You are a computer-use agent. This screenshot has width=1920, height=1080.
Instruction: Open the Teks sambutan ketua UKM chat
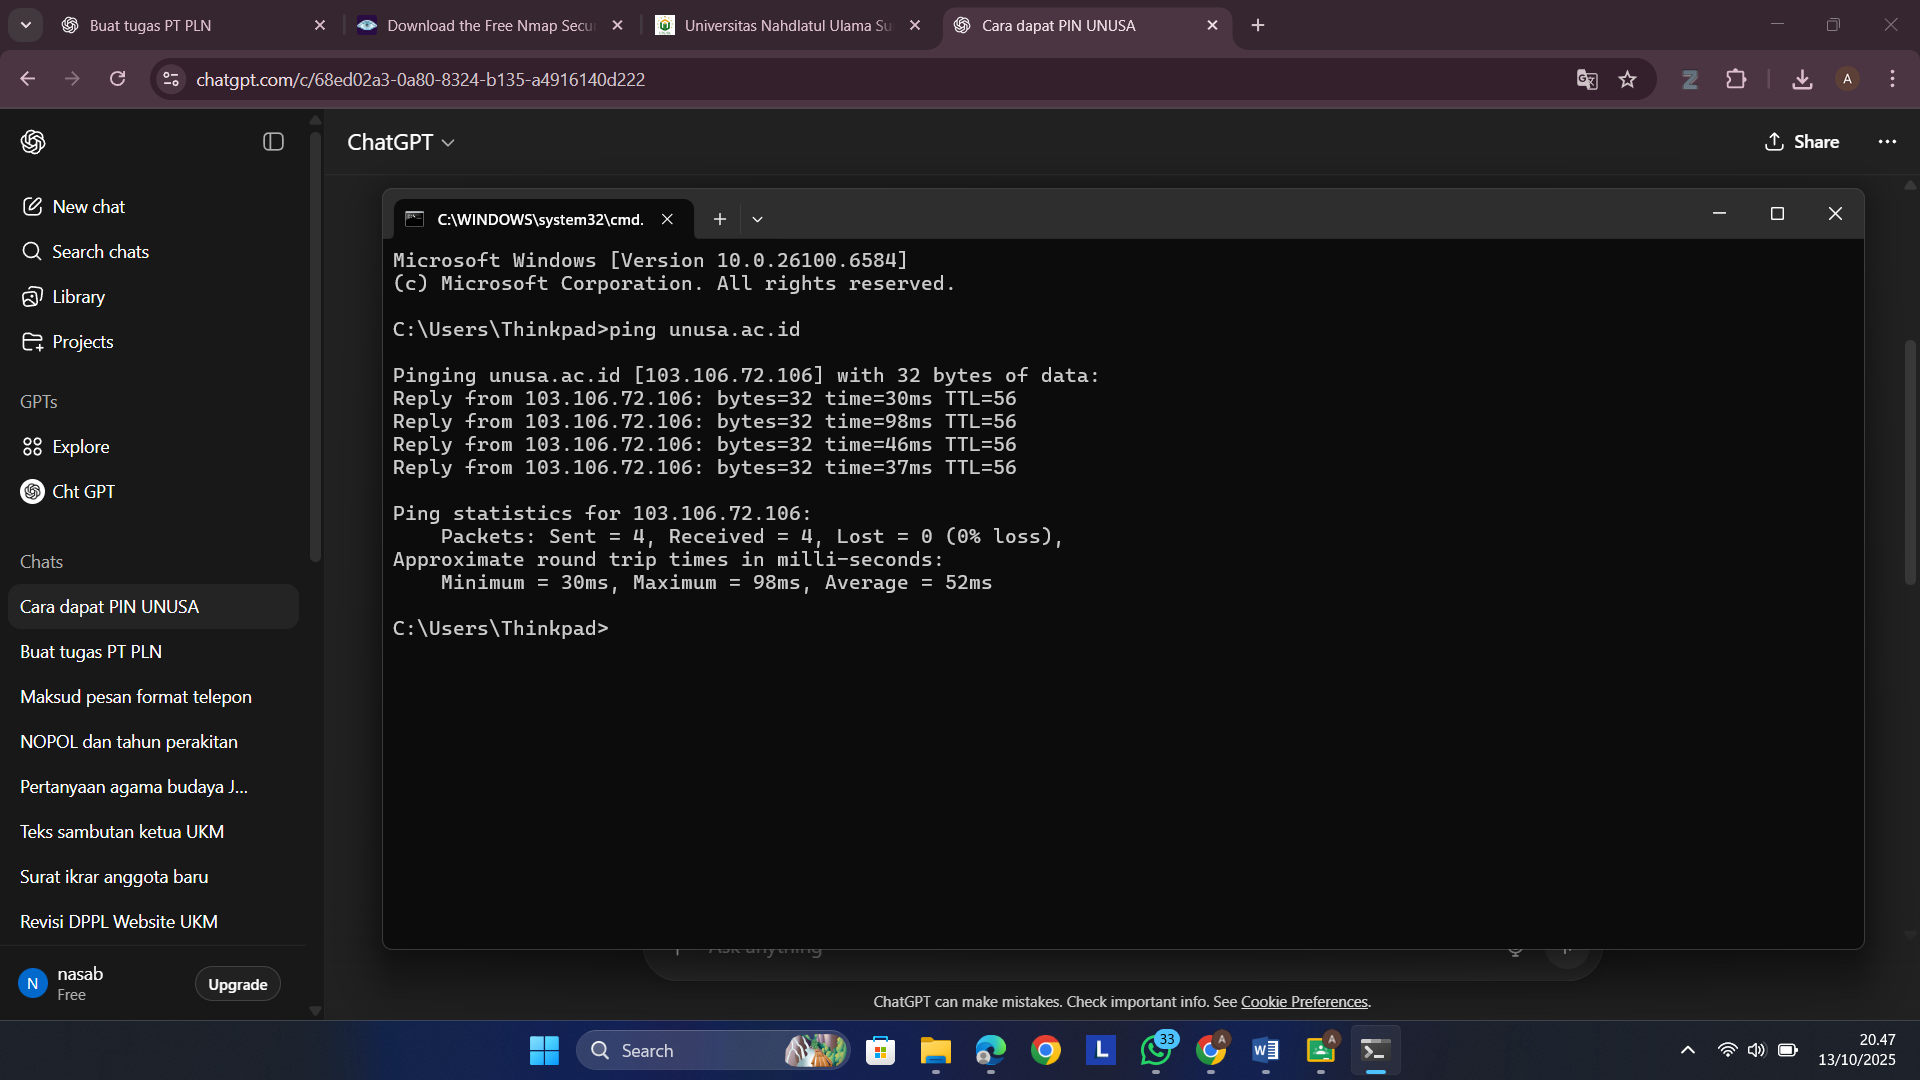coord(122,832)
